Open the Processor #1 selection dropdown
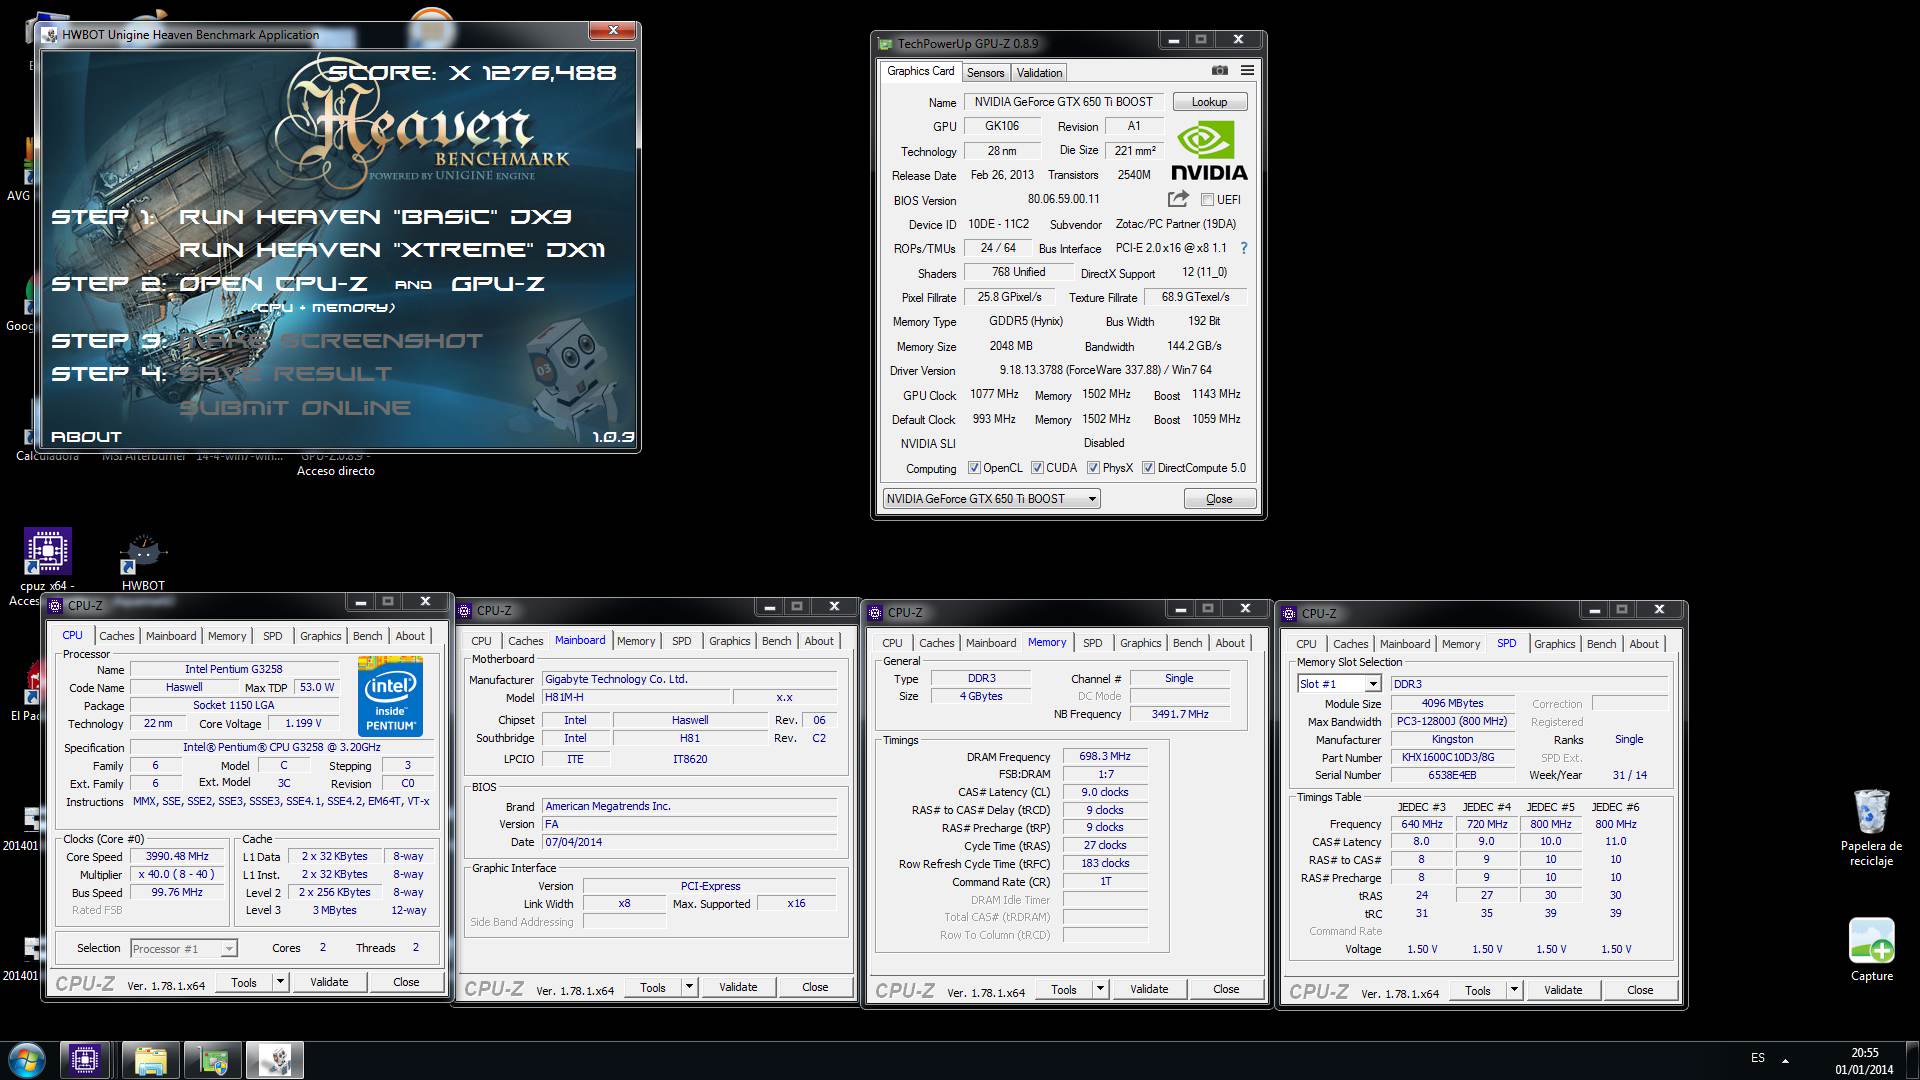The image size is (1920, 1080). (x=184, y=949)
